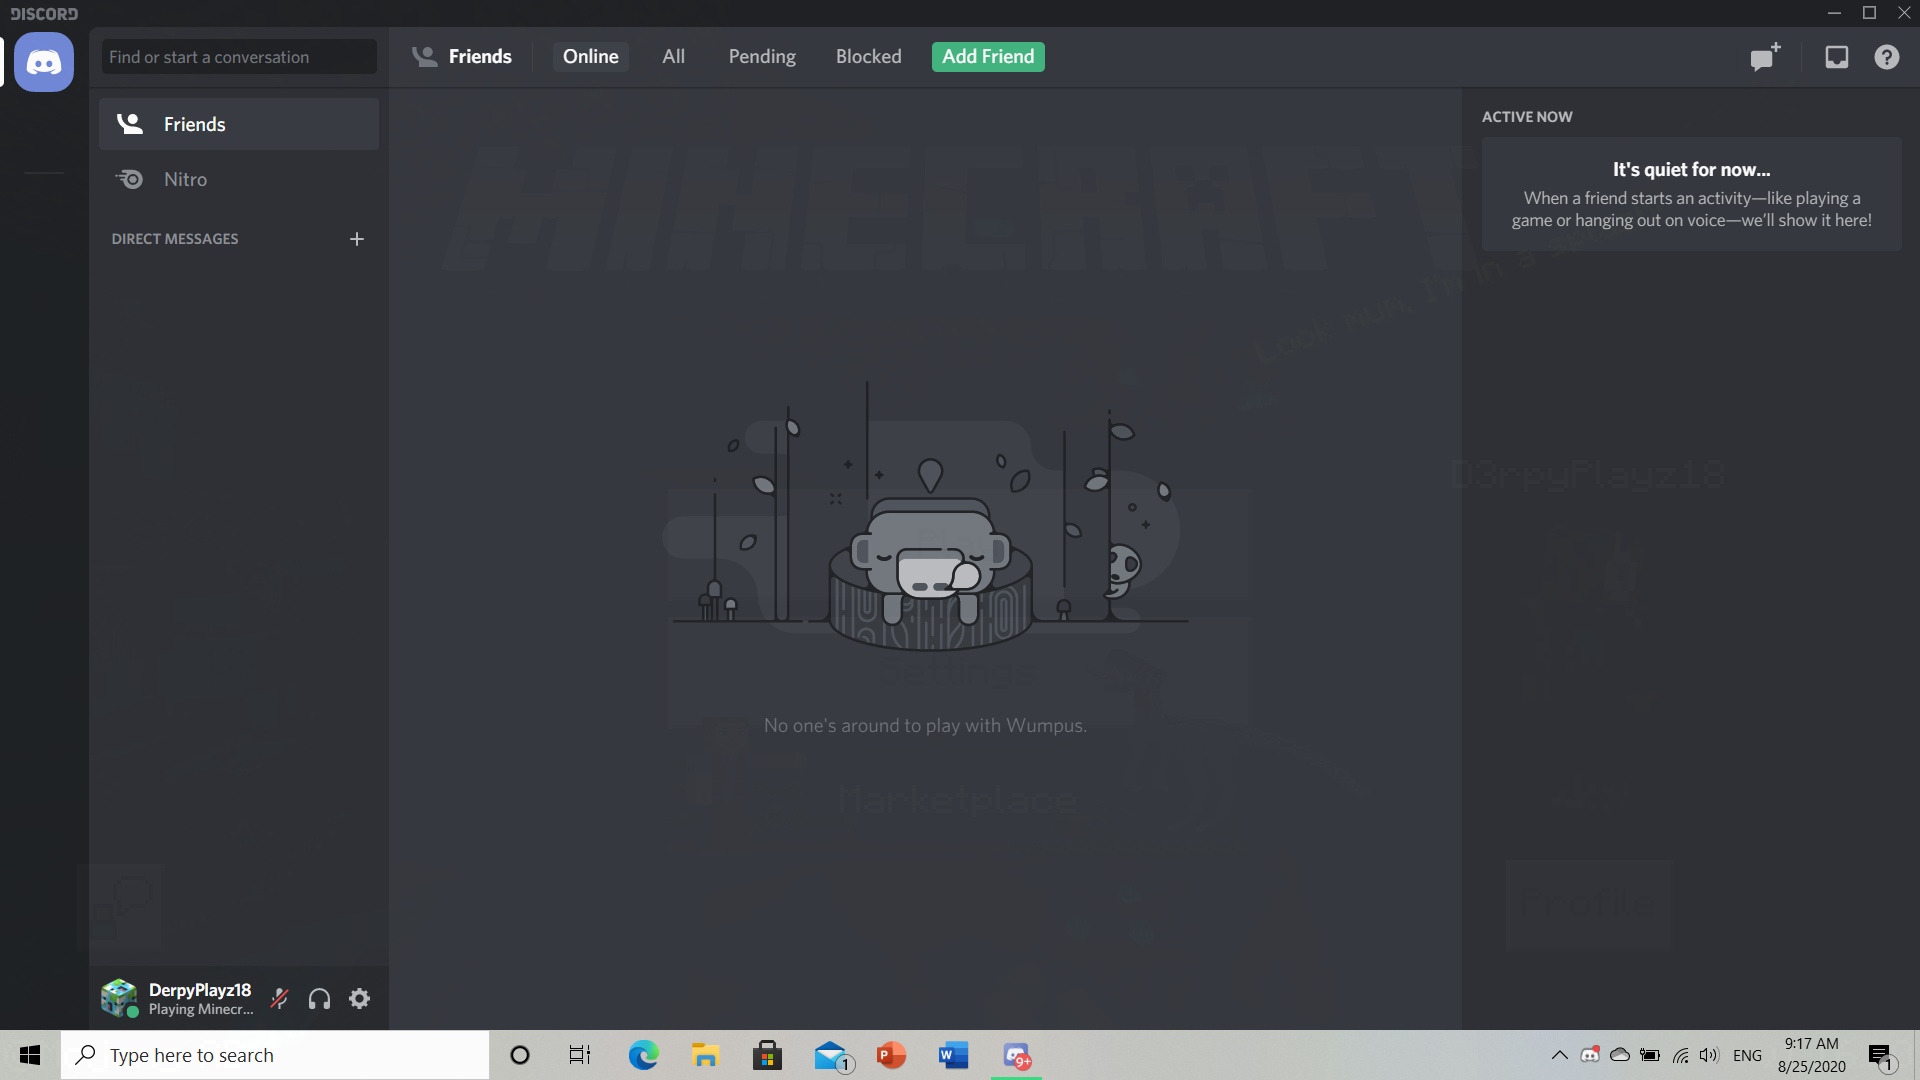
Task: Show hidden system tray icons
Action: click(x=1559, y=1055)
